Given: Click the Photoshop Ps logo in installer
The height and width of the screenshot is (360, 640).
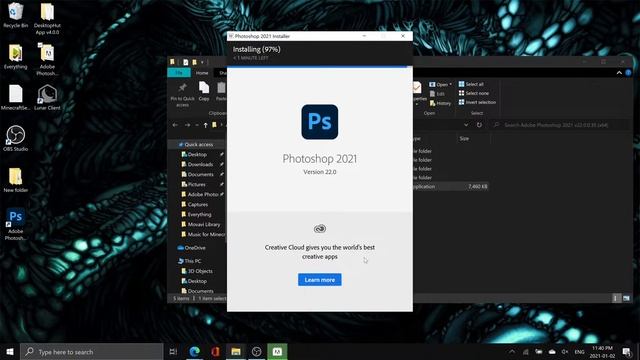Looking at the screenshot, I should (320, 122).
